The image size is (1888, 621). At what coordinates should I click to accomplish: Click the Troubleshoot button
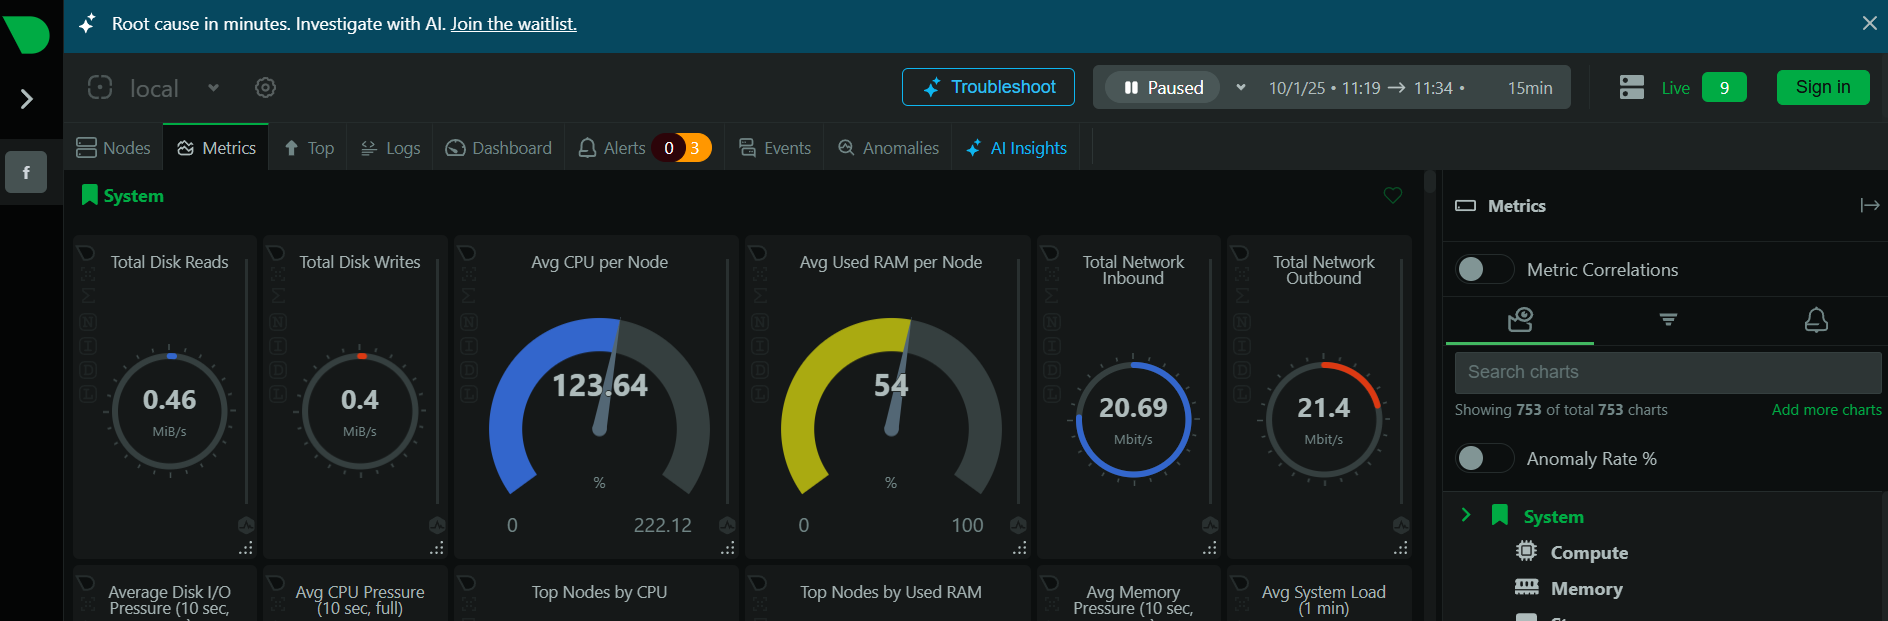pos(988,87)
